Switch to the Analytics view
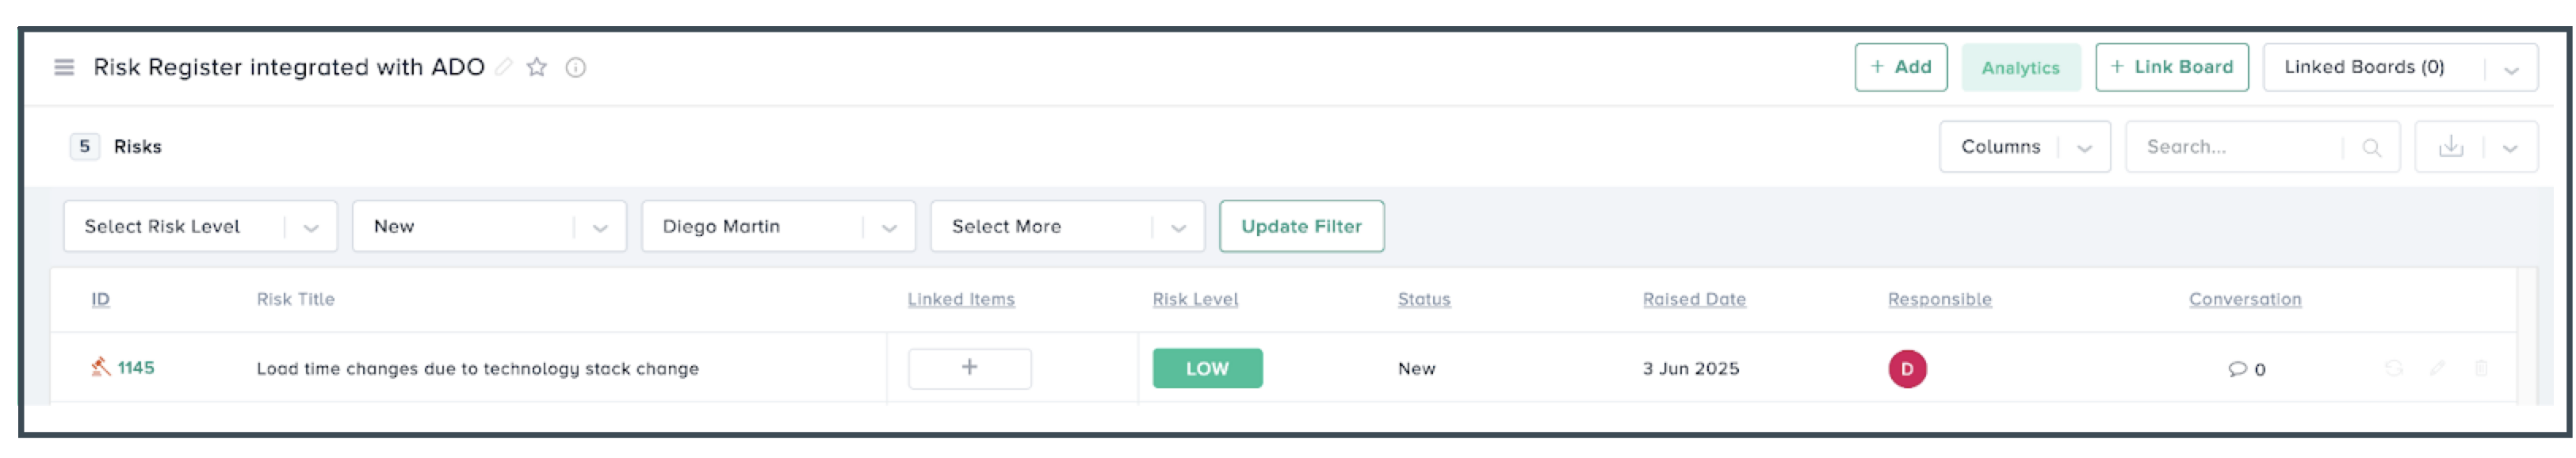Viewport: 2576px width, 458px height. pos(2020,68)
